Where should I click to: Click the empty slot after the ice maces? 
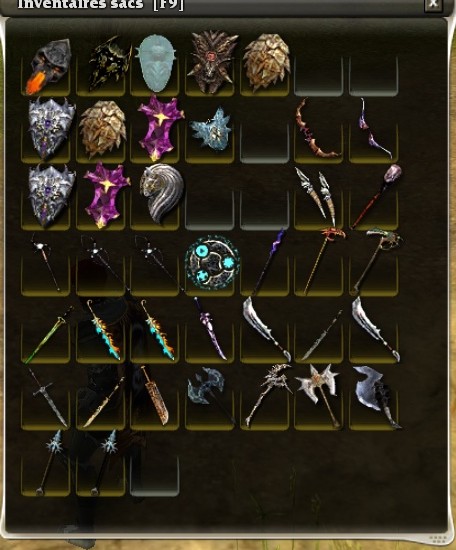(155, 476)
